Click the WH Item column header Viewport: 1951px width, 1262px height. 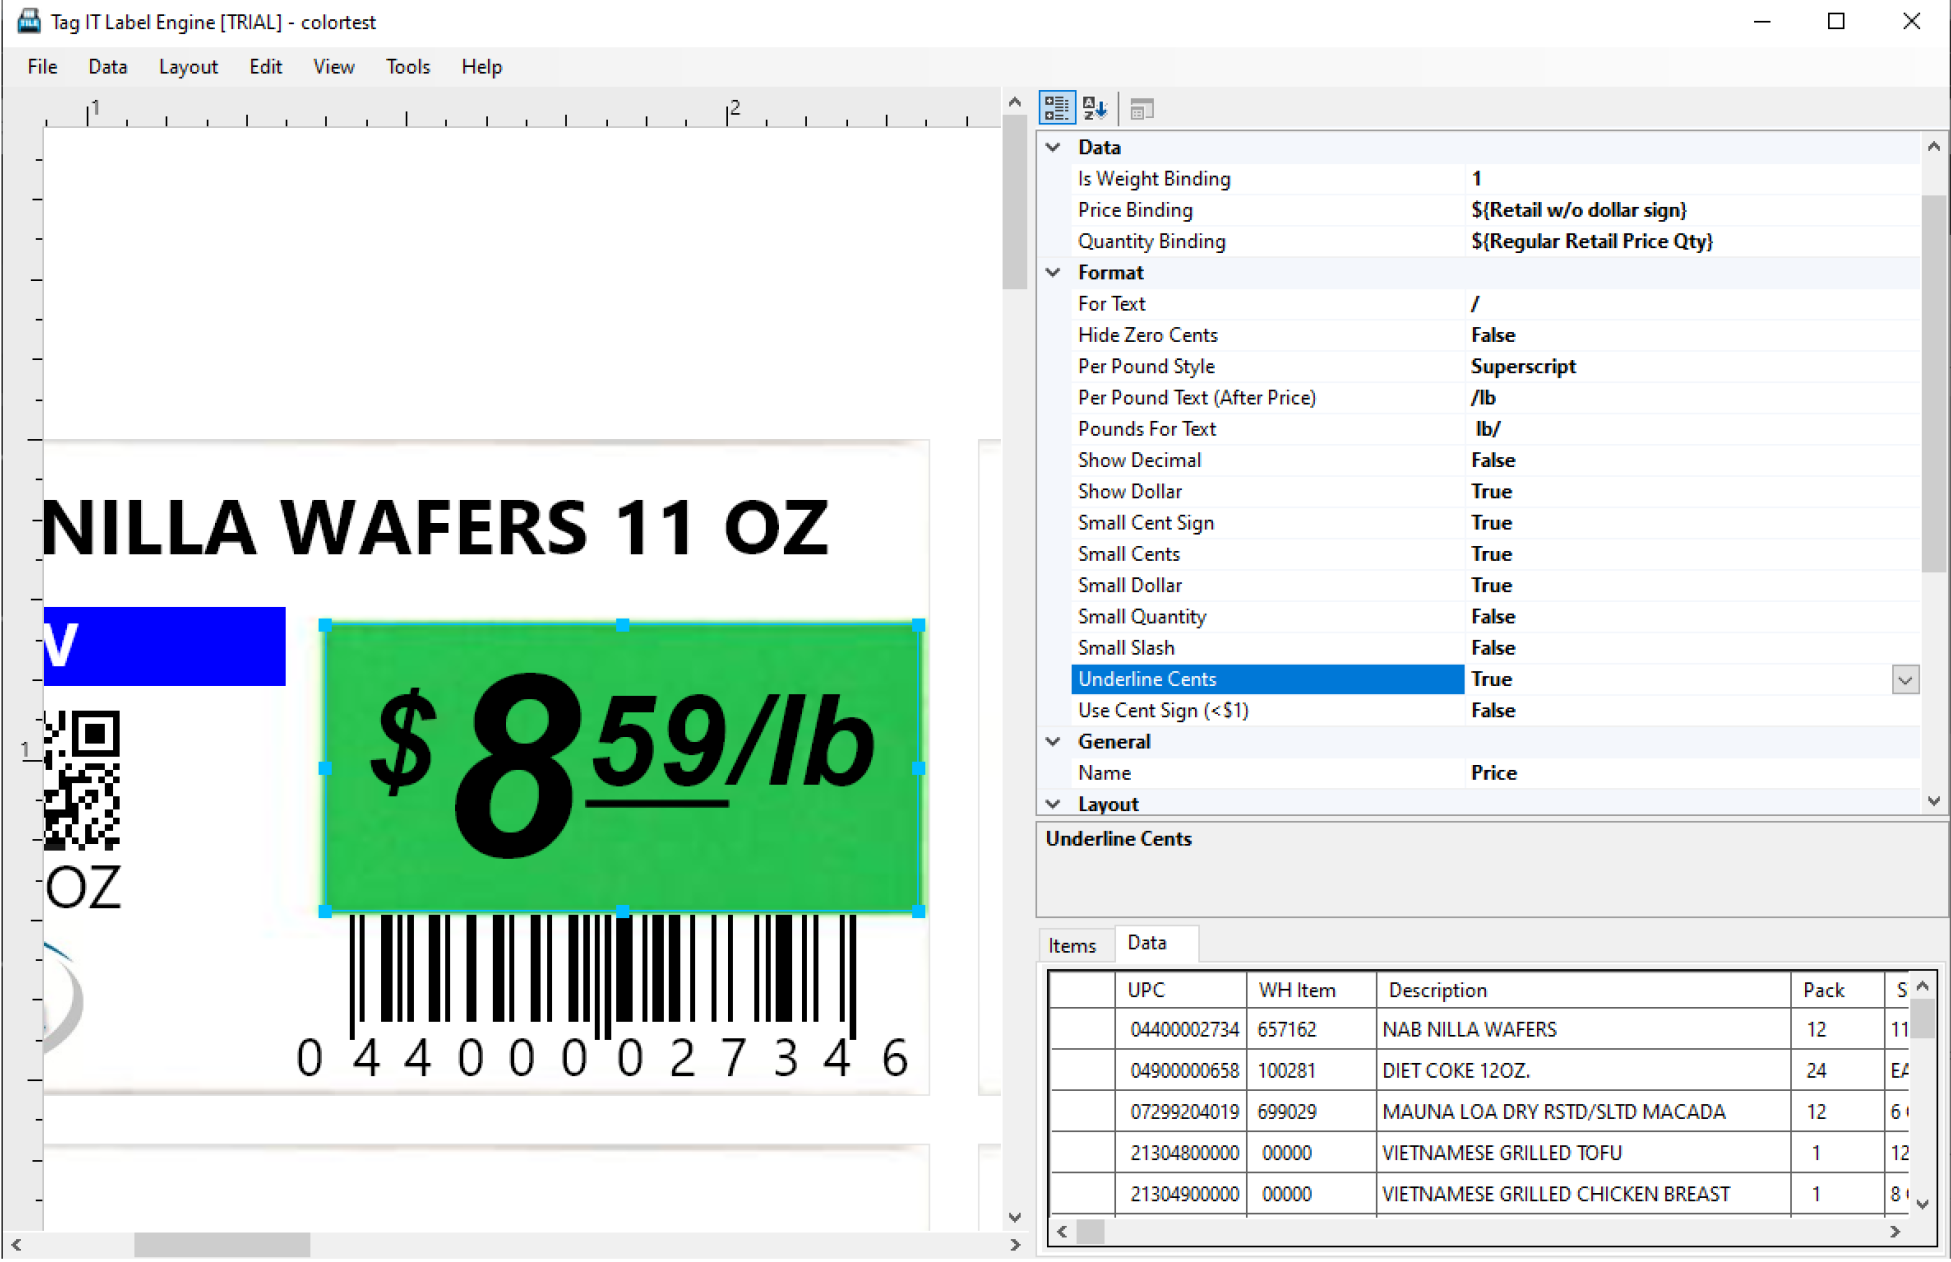coord(1311,990)
